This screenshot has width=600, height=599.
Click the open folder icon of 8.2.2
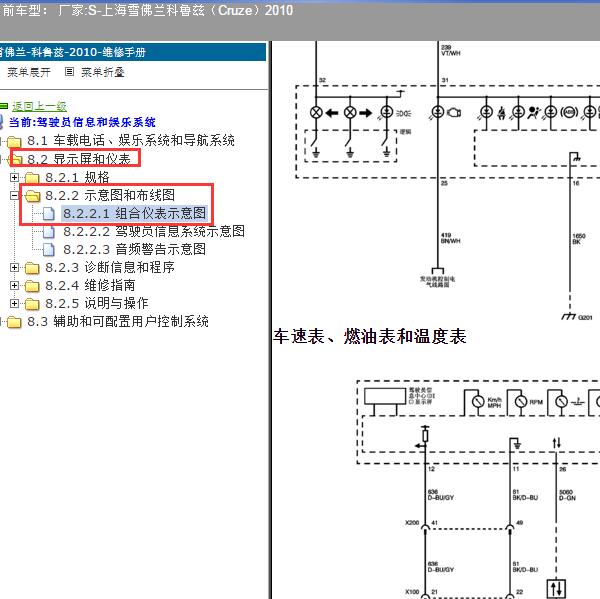pyautogui.click(x=33, y=196)
